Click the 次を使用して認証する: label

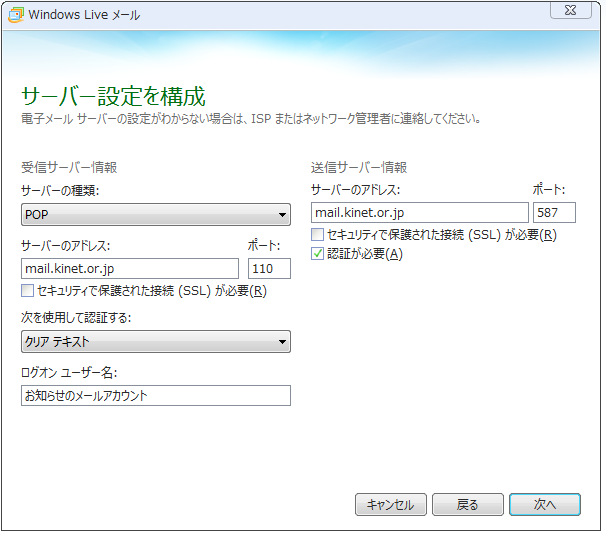click(77, 319)
